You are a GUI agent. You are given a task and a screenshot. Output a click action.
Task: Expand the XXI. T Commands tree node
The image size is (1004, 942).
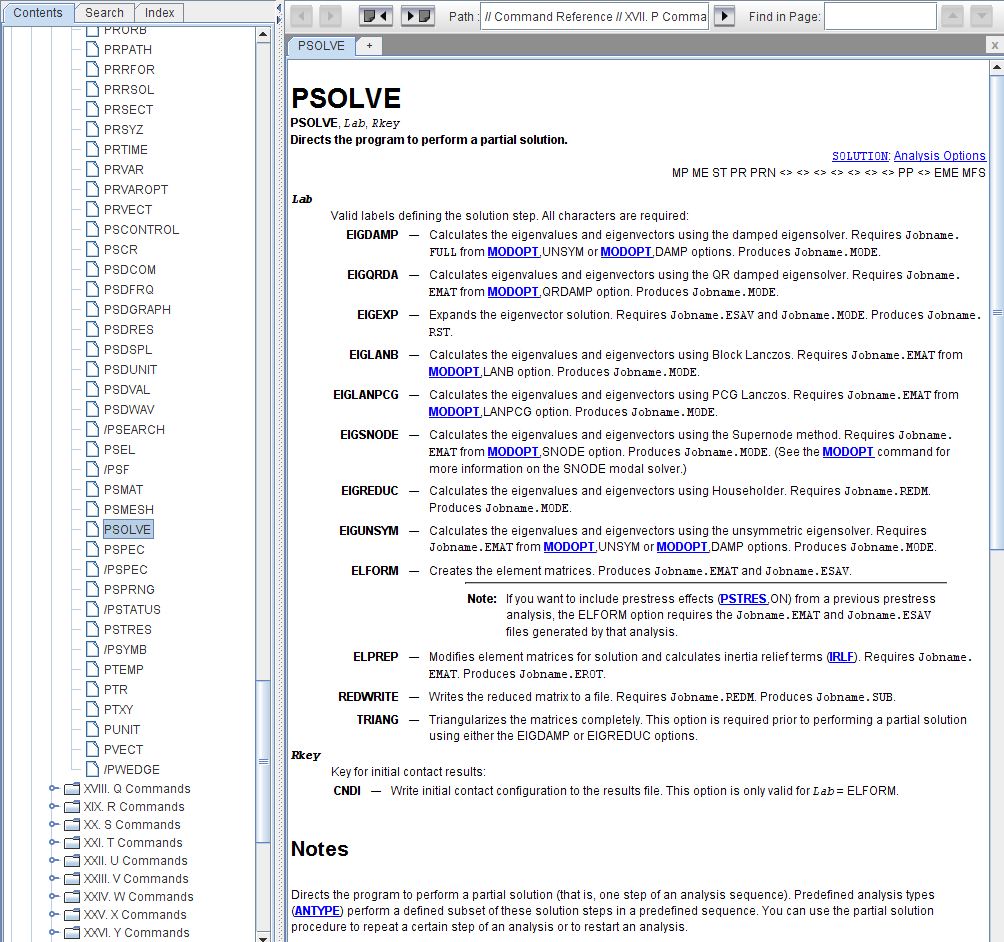(x=53, y=843)
